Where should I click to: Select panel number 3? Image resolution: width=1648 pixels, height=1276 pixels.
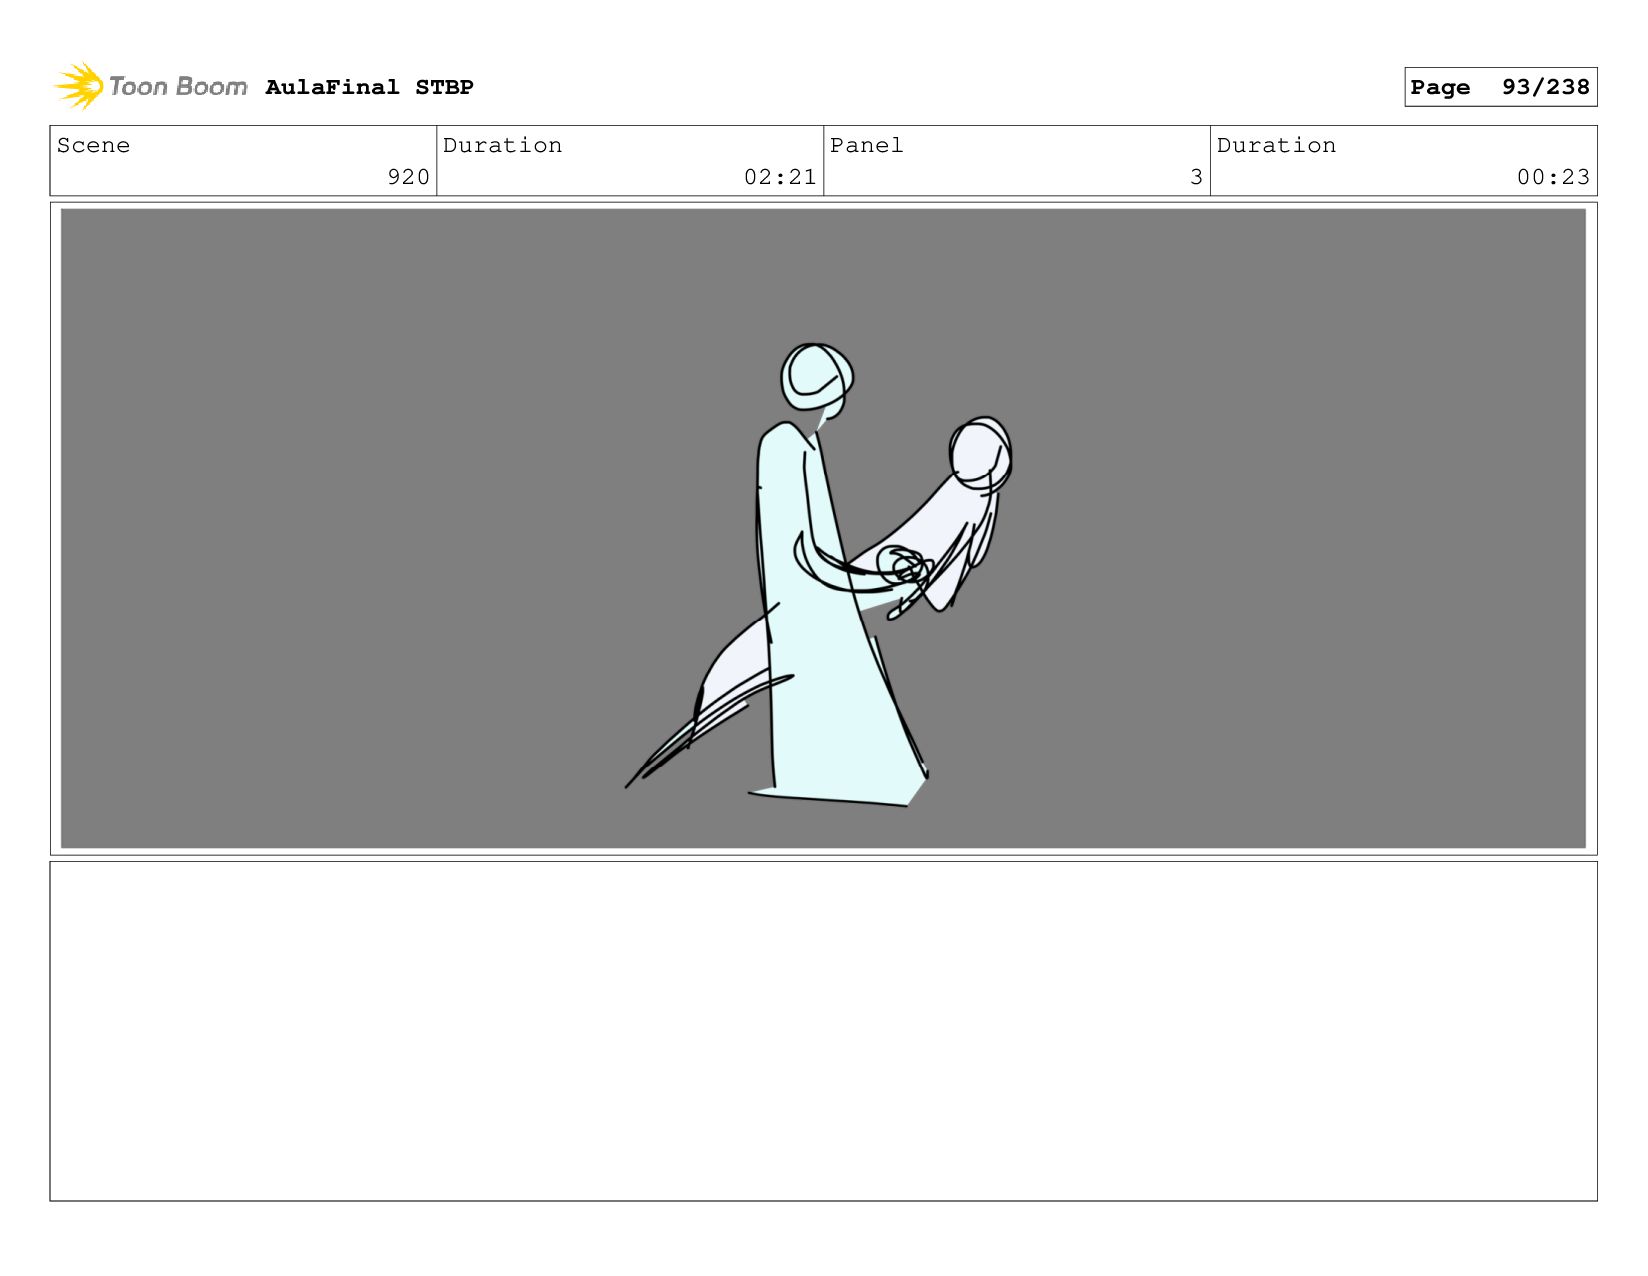[x=1196, y=177]
